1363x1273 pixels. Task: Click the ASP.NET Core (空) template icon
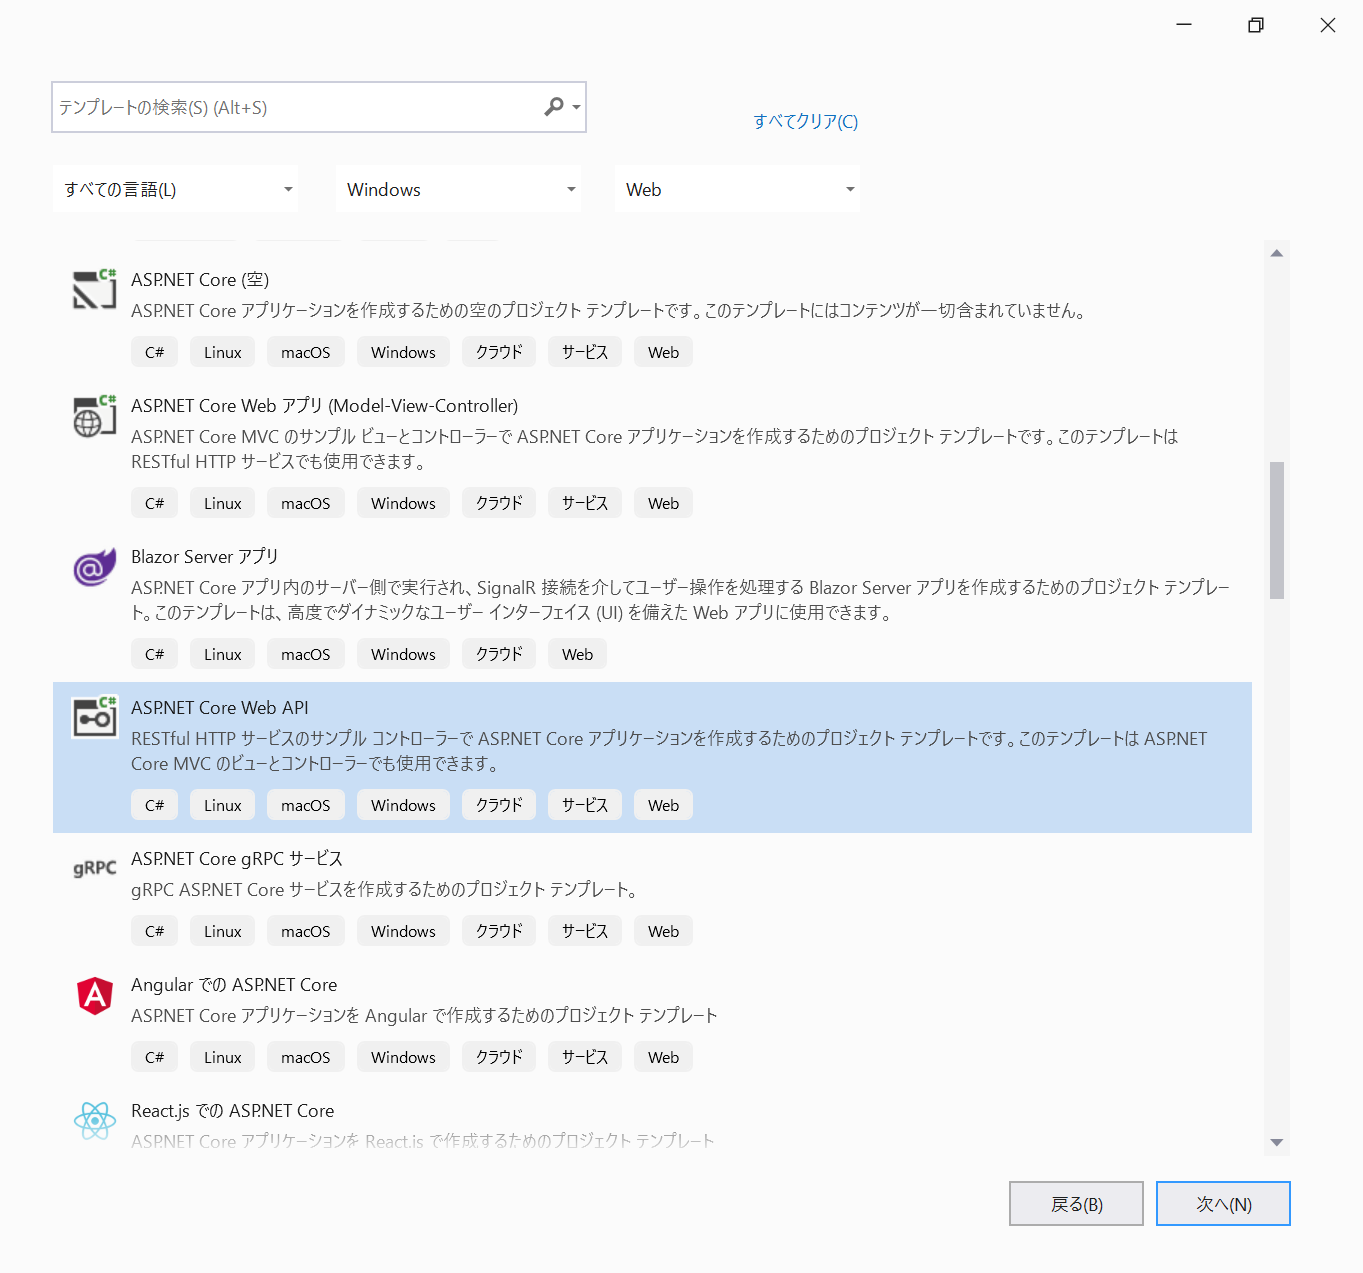(x=95, y=289)
